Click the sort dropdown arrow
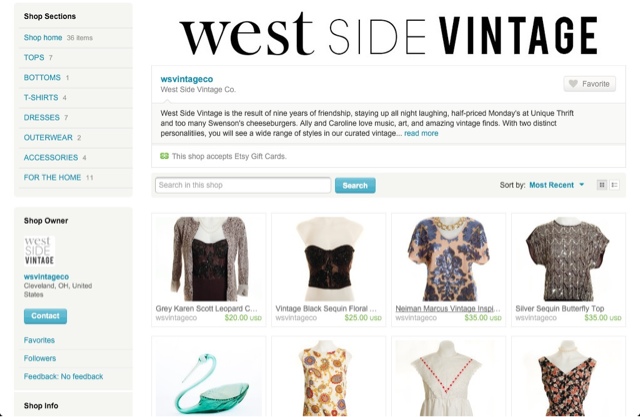The width and height of the screenshot is (640, 417). tap(582, 185)
